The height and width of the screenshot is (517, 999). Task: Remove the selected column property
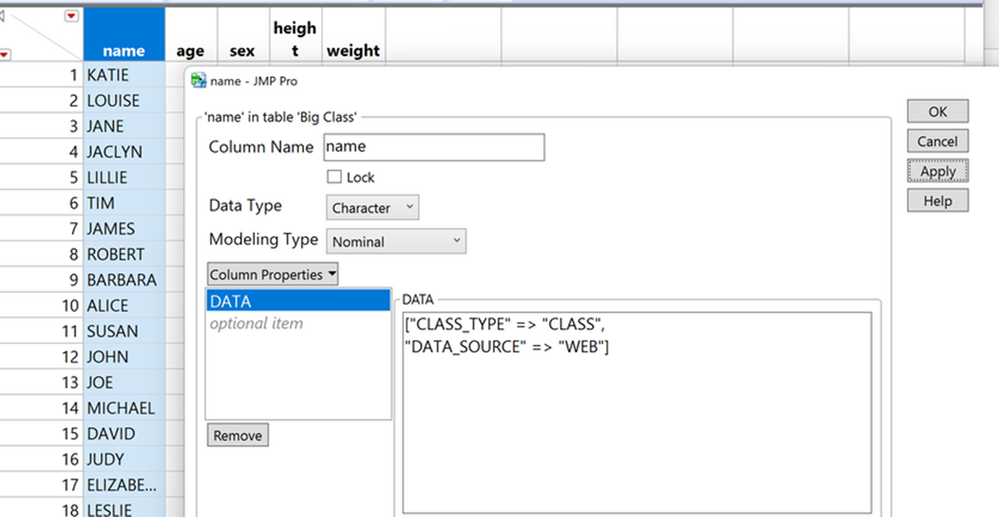coord(237,435)
